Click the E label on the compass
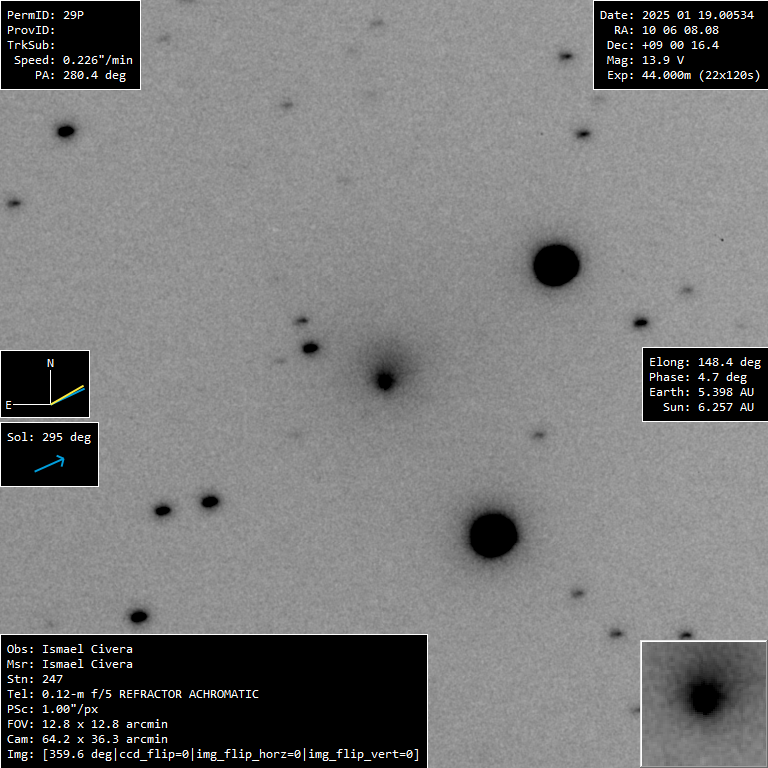Image resolution: width=768 pixels, height=768 pixels. 8,405
